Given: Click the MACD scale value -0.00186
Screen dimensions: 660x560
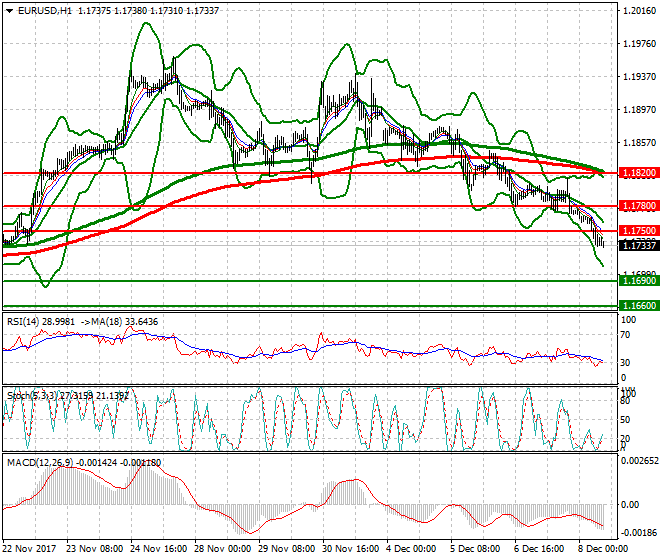Looking at the screenshot, I should [x=639, y=533].
